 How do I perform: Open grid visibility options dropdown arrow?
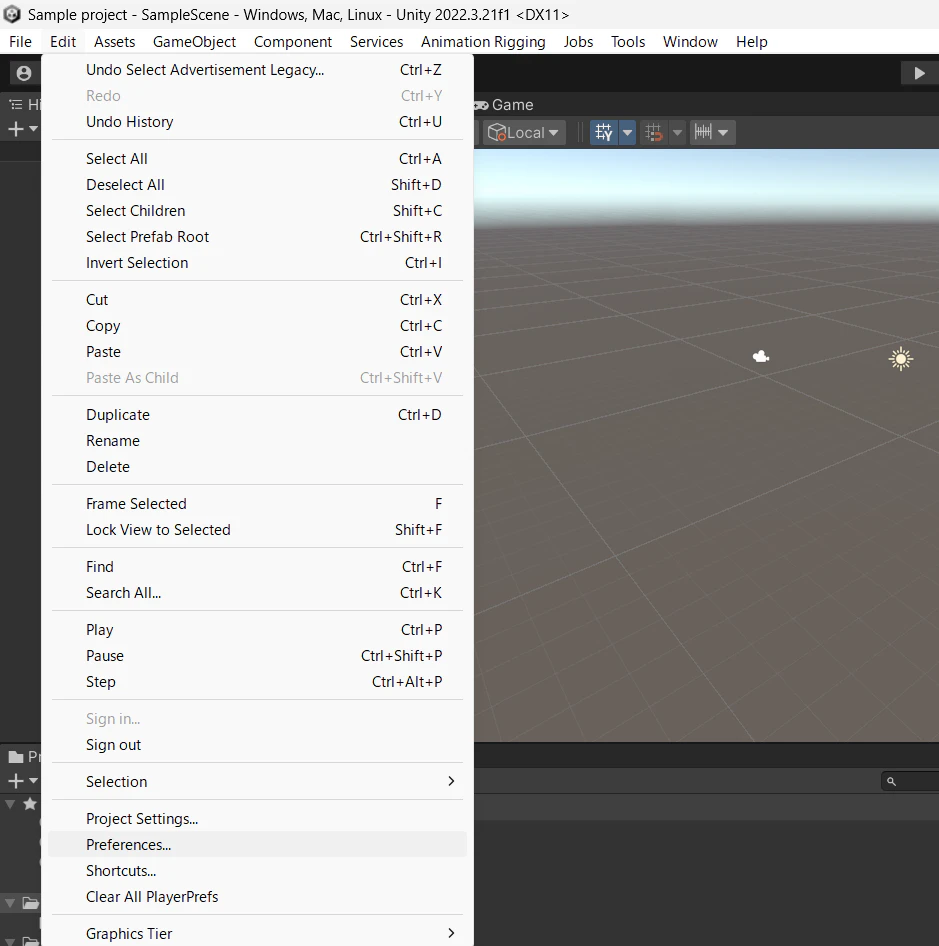pyautogui.click(x=628, y=132)
